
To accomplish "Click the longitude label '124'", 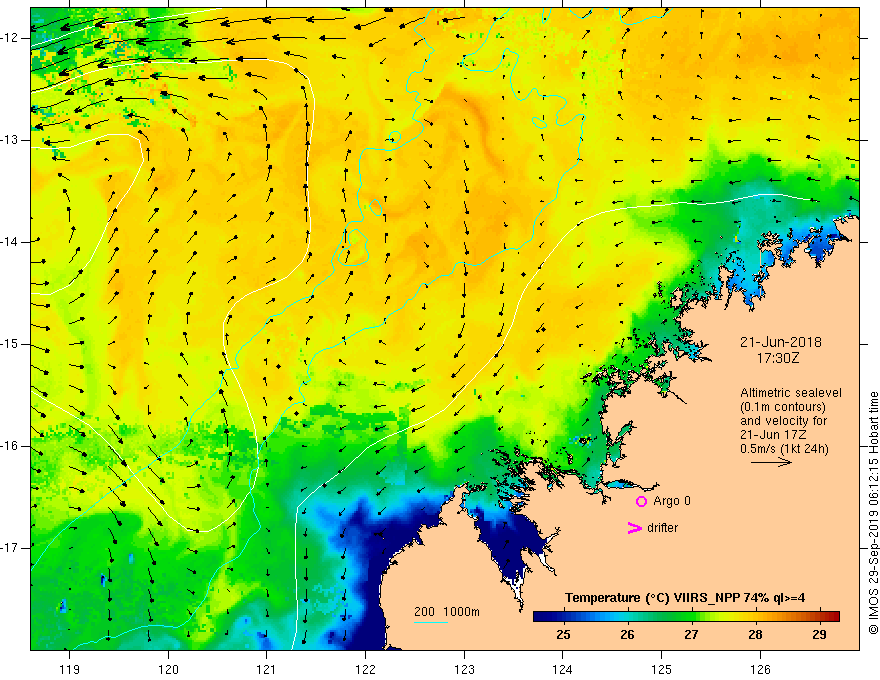I will pyautogui.click(x=563, y=669).
